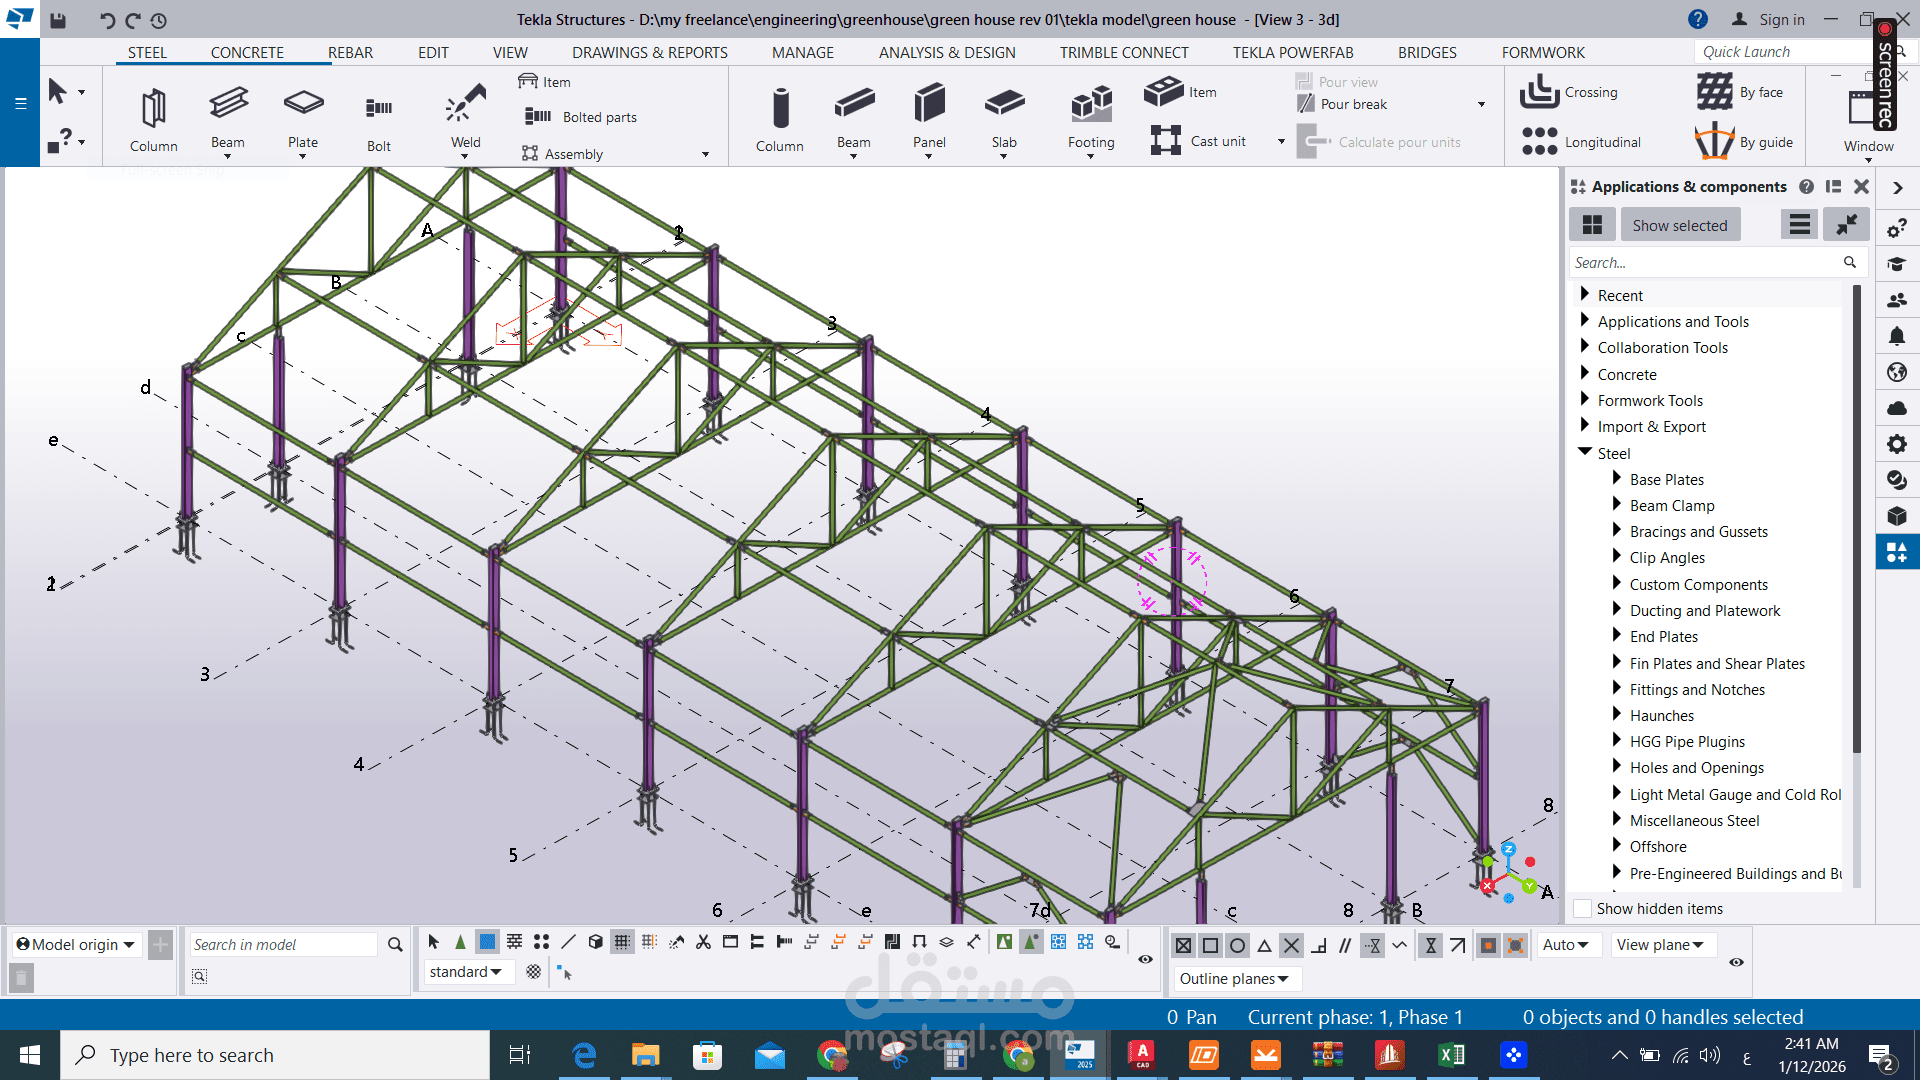
Task: Activate the Weld tool
Action: (465, 105)
